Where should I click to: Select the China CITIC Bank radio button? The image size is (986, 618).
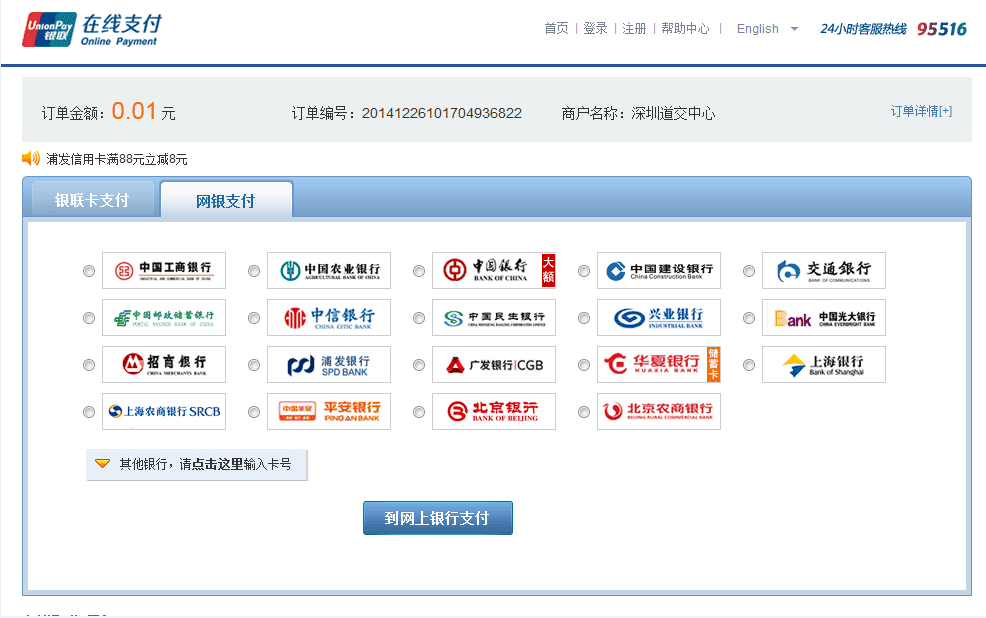[x=254, y=318]
